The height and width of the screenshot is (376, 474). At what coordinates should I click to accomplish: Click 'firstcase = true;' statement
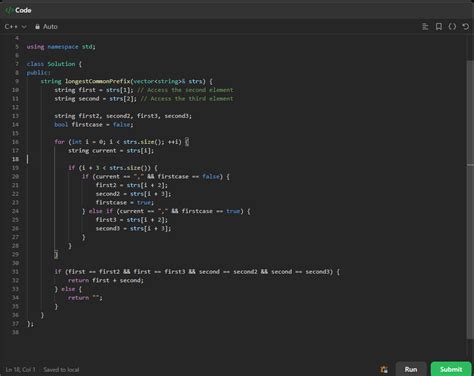pyautogui.click(x=125, y=203)
